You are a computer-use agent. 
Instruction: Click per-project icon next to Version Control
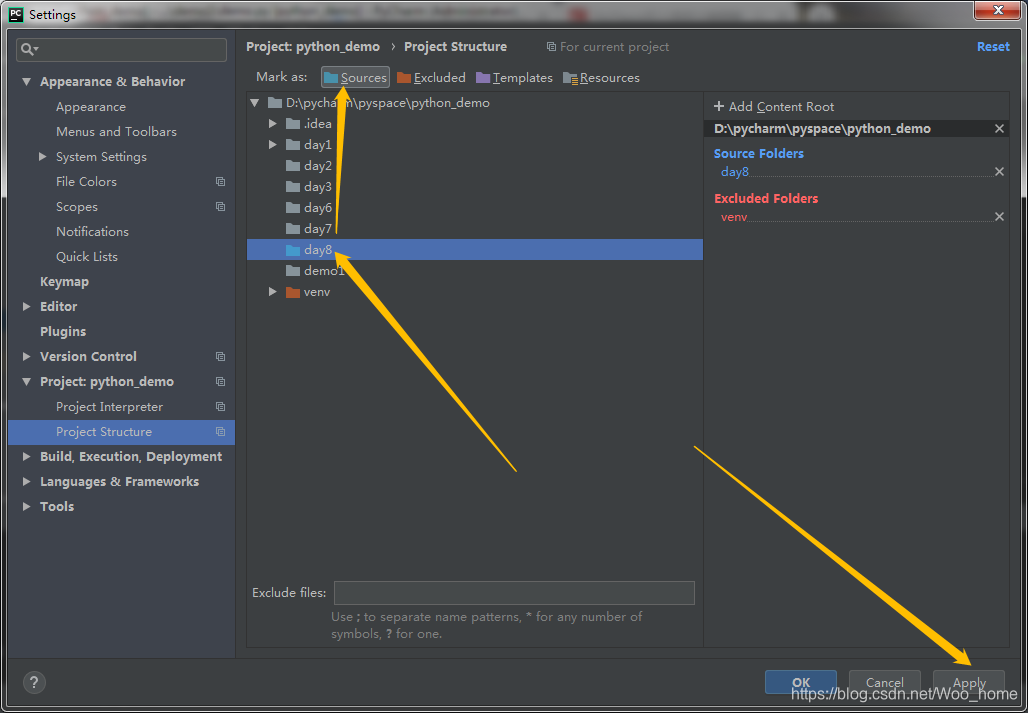tap(220, 356)
